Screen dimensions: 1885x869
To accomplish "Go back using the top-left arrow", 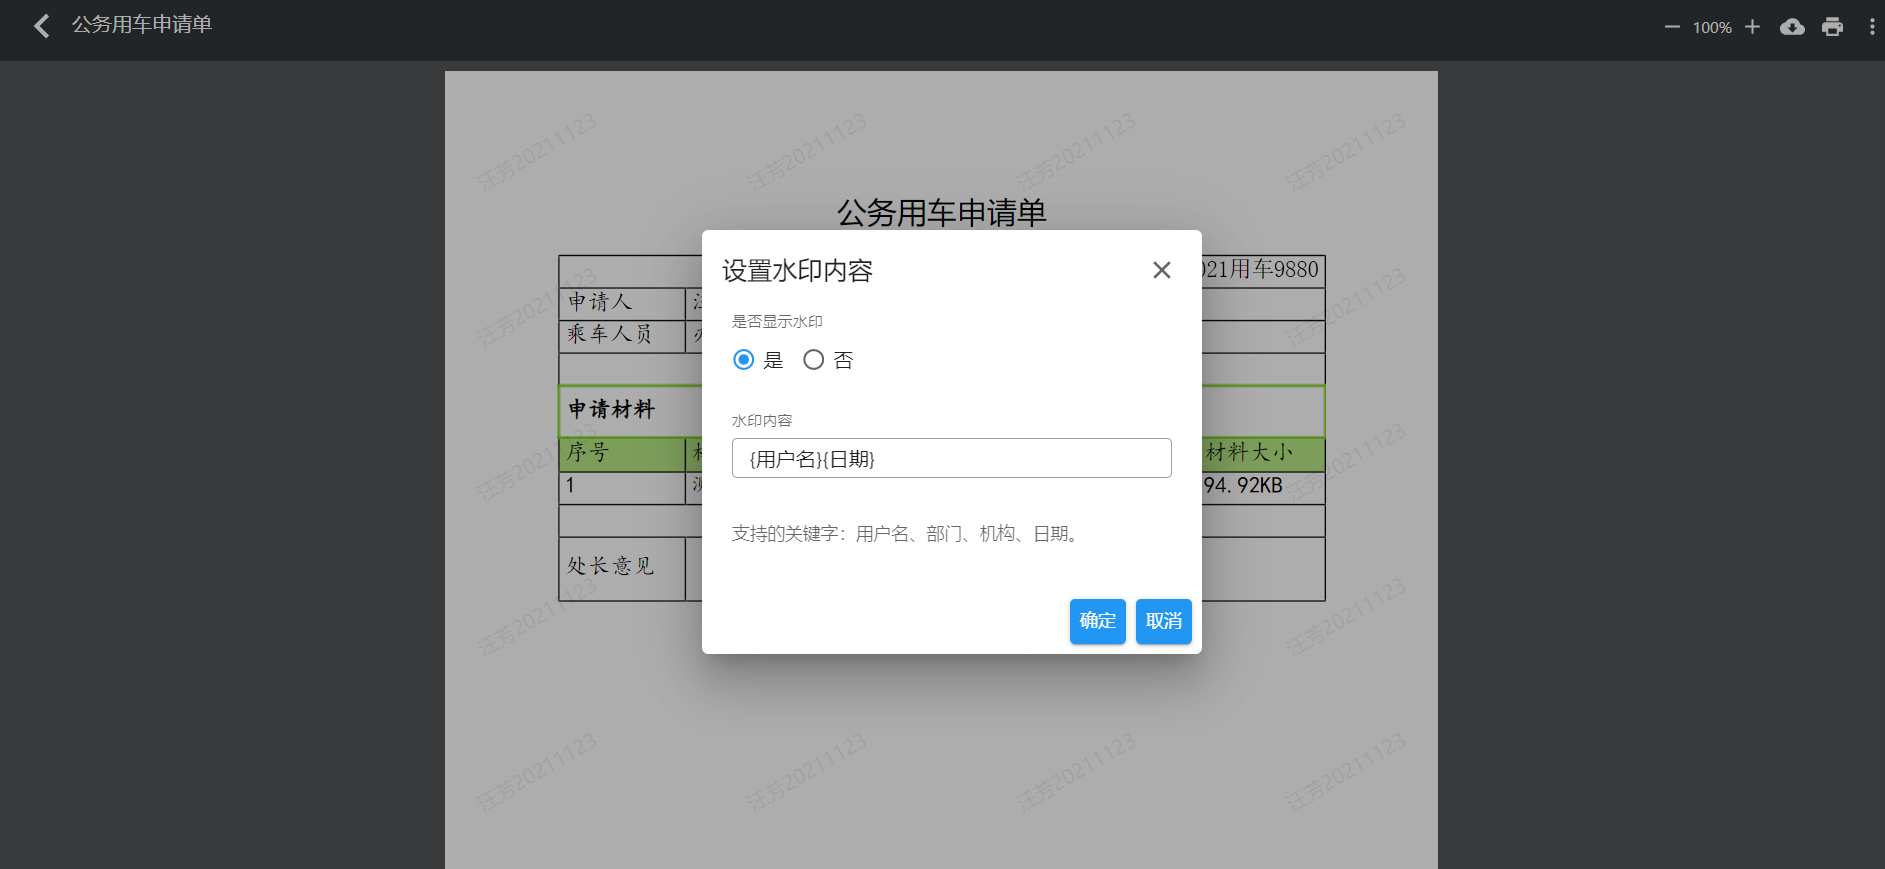I will [42, 26].
